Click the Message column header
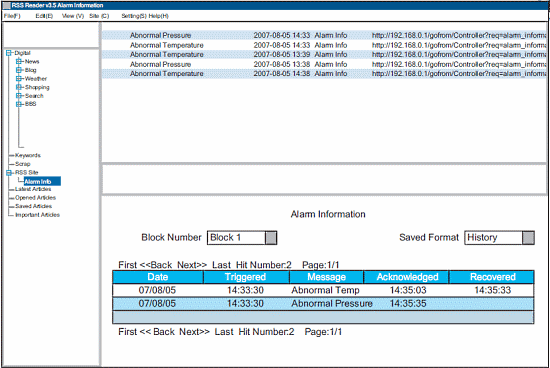 coord(327,277)
